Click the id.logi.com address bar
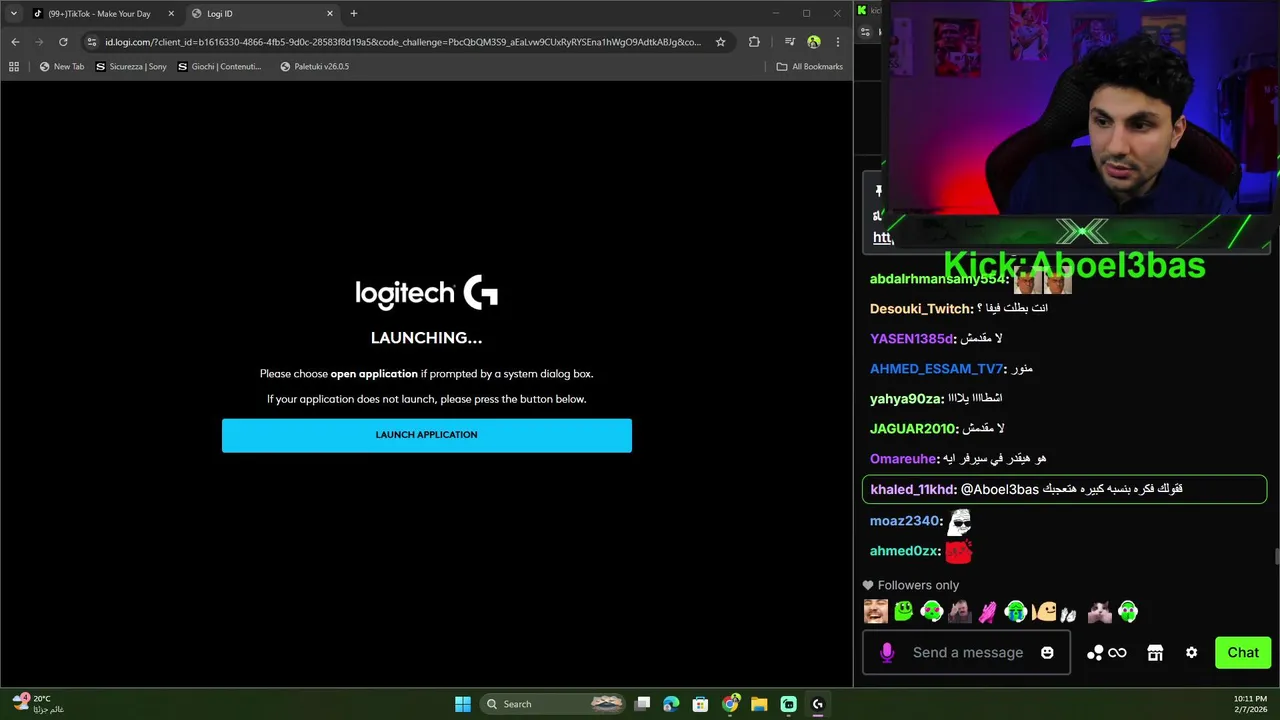Image resolution: width=1280 pixels, height=720 pixels. [403, 42]
